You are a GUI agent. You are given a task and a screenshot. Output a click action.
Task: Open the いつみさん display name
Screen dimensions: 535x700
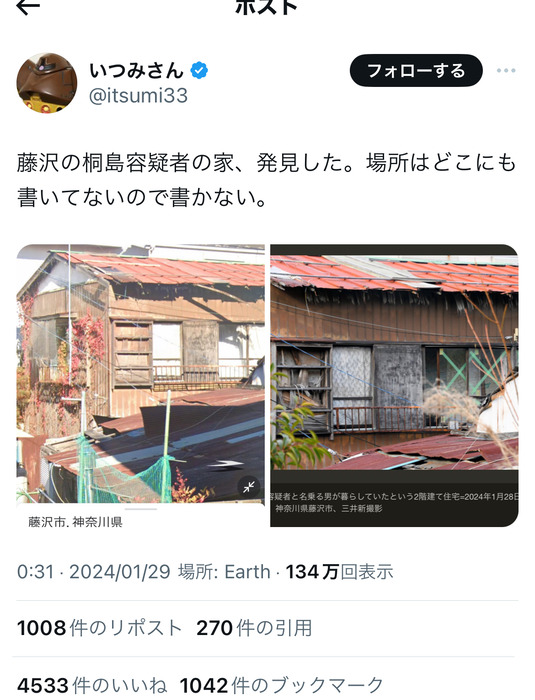click(x=137, y=71)
